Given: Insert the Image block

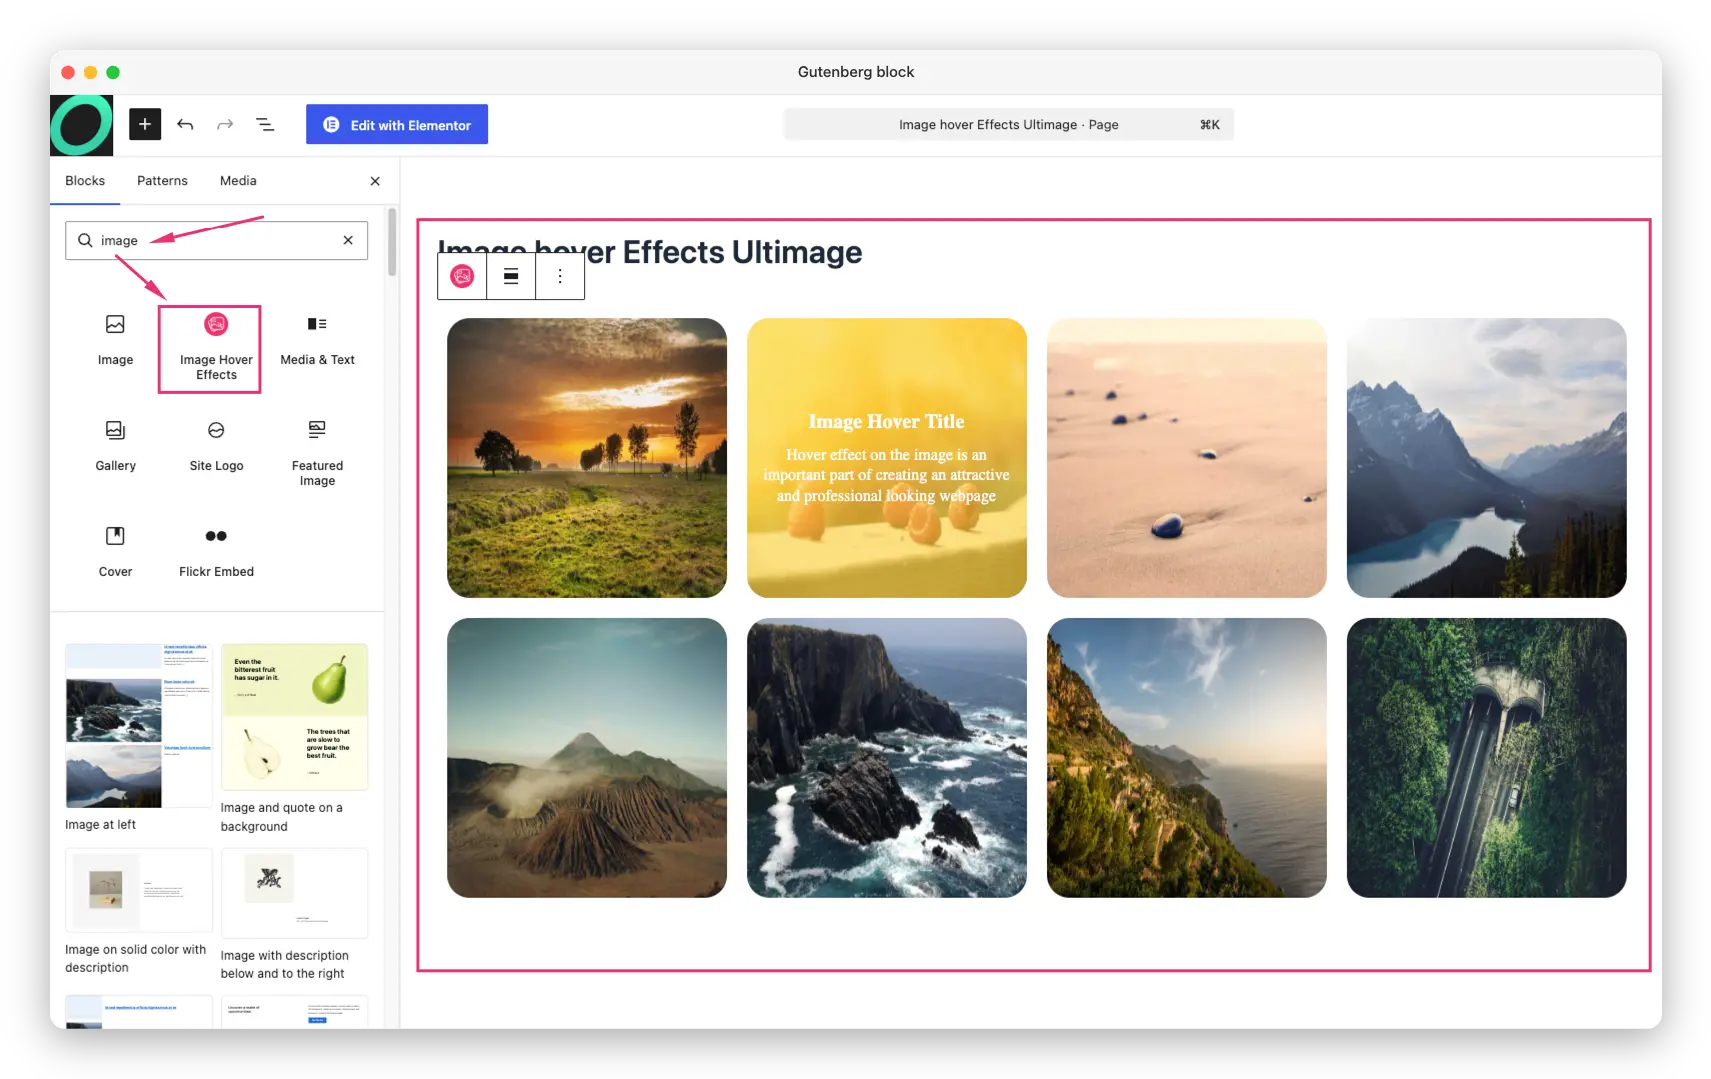Looking at the screenshot, I should click(x=115, y=340).
